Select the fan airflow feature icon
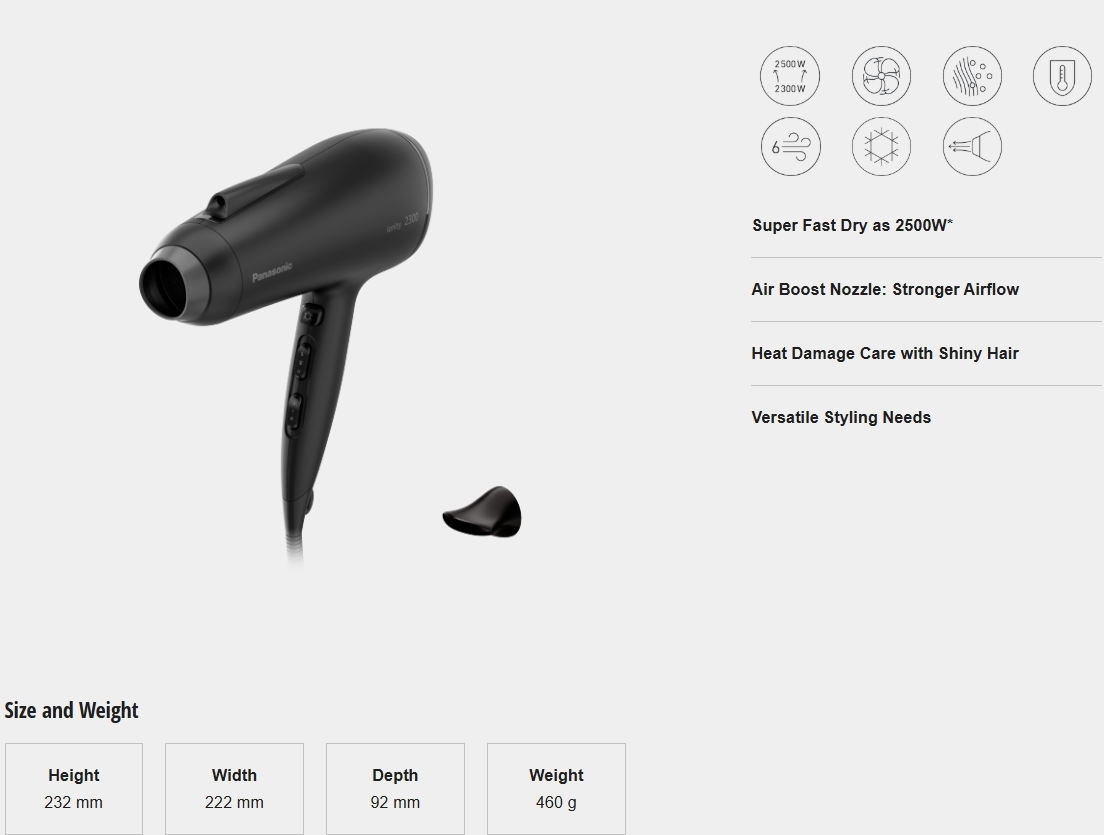Screen dimensions: 1104x835 [x=881, y=76]
